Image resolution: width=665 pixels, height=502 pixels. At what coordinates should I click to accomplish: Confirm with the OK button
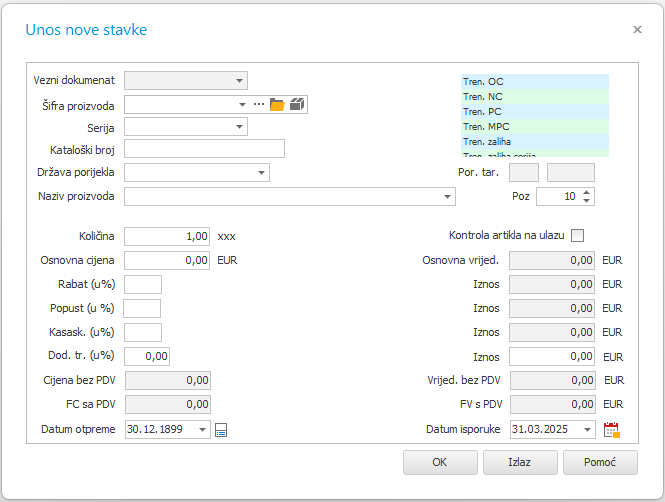tap(440, 462)
